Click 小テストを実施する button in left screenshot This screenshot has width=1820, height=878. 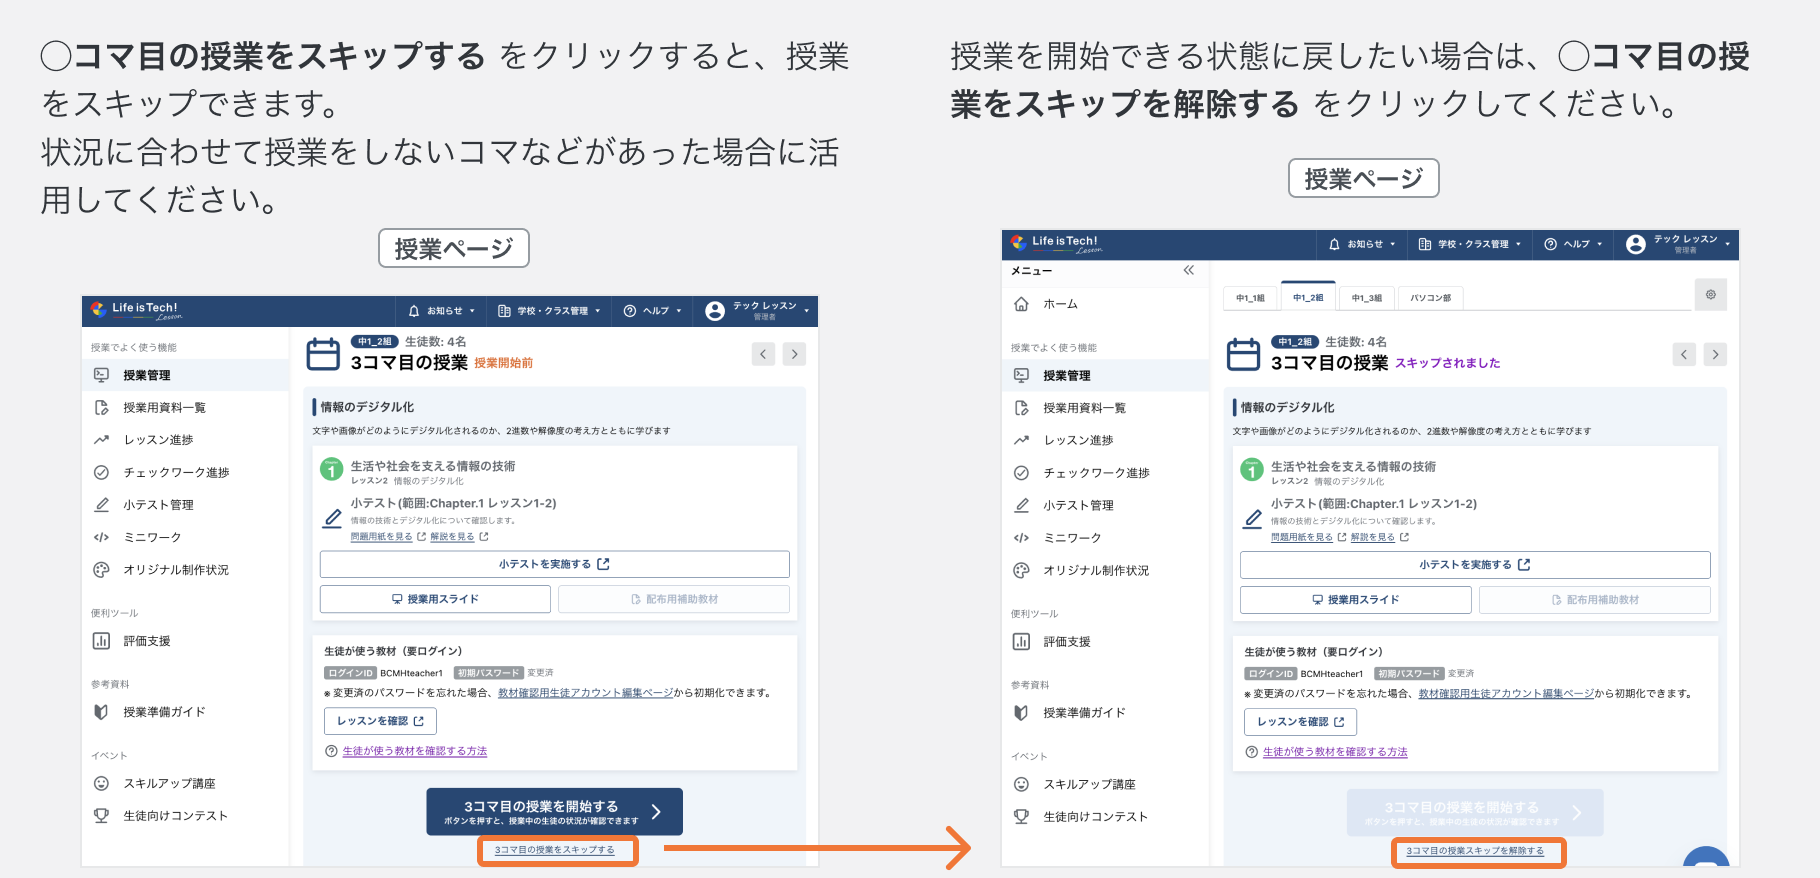pyautogui.click(x=555, y=564)
